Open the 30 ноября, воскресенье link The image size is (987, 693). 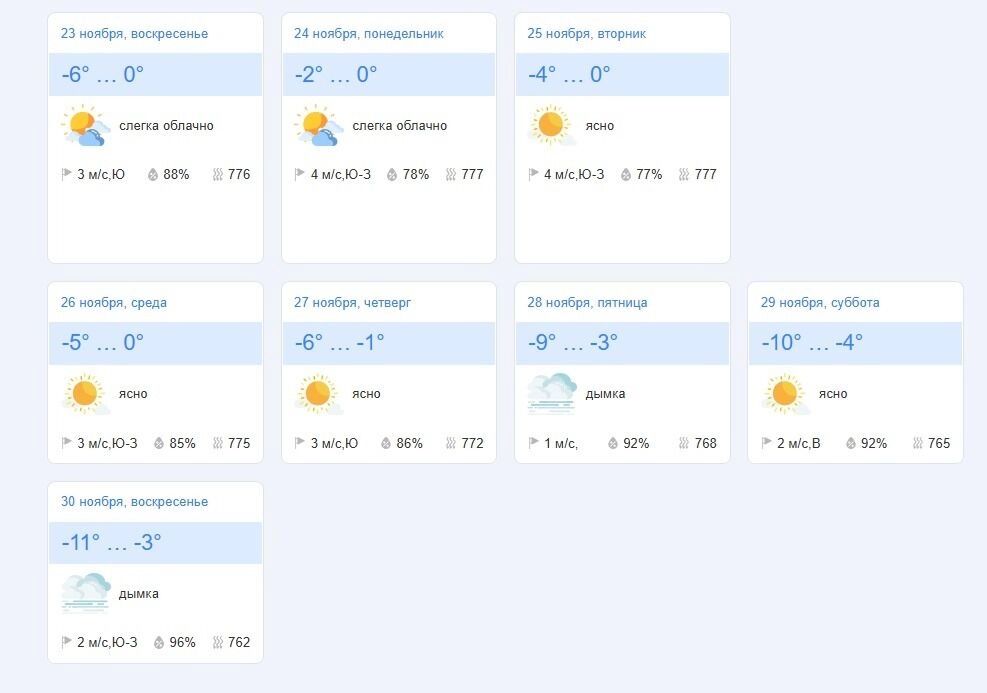coord(134,501)
